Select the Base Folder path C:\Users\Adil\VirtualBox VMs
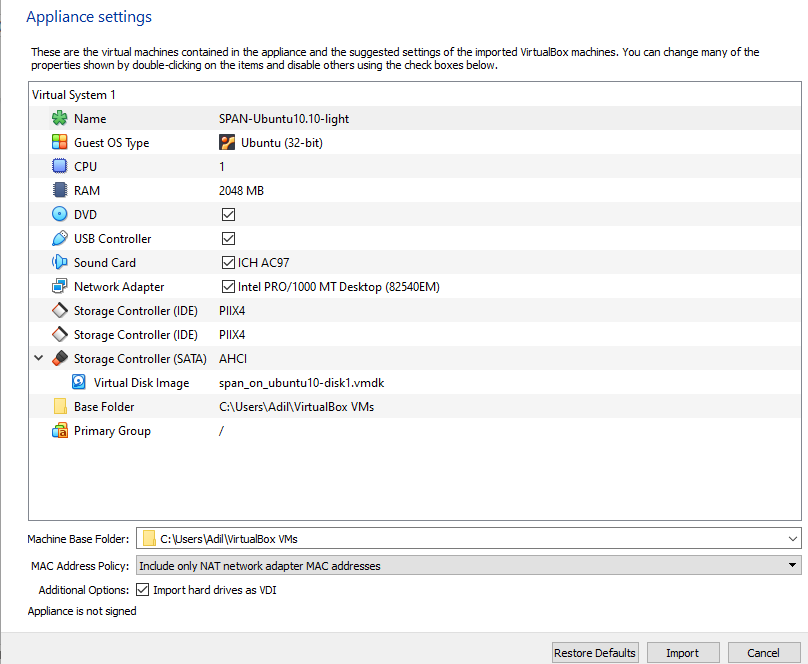 point(296,406)
